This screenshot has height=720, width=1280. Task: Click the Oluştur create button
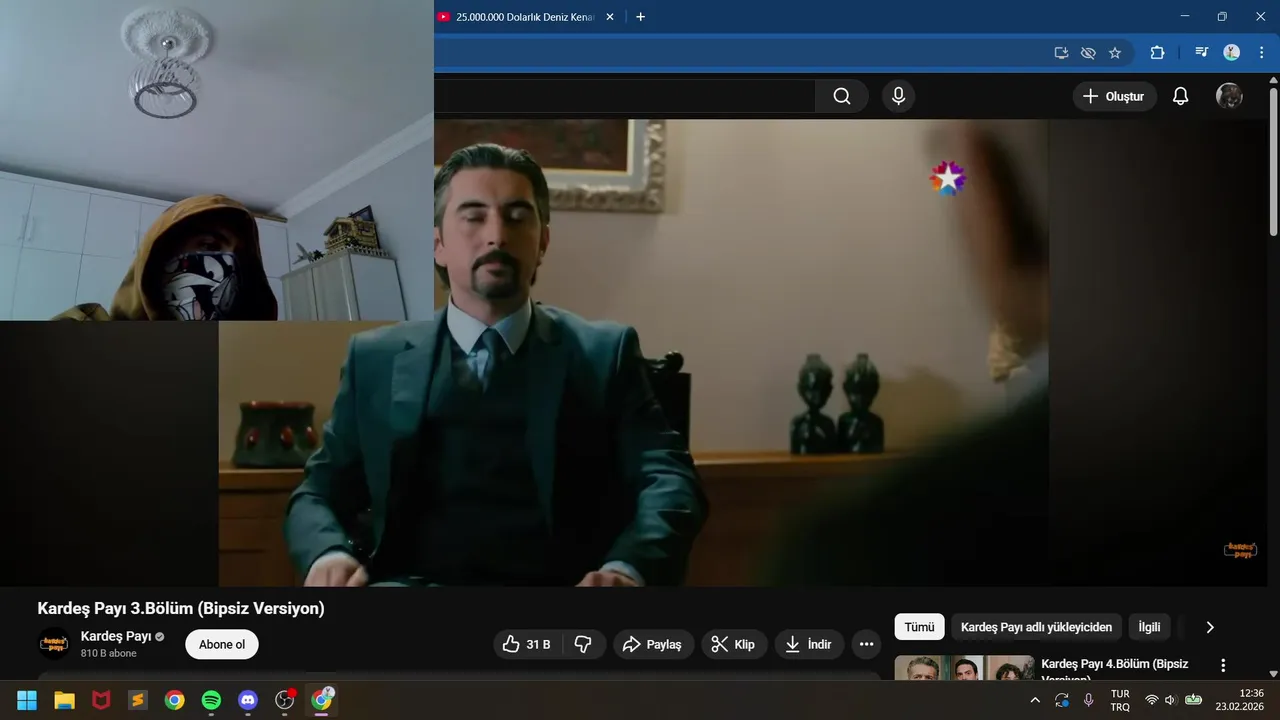[1115, 96]
